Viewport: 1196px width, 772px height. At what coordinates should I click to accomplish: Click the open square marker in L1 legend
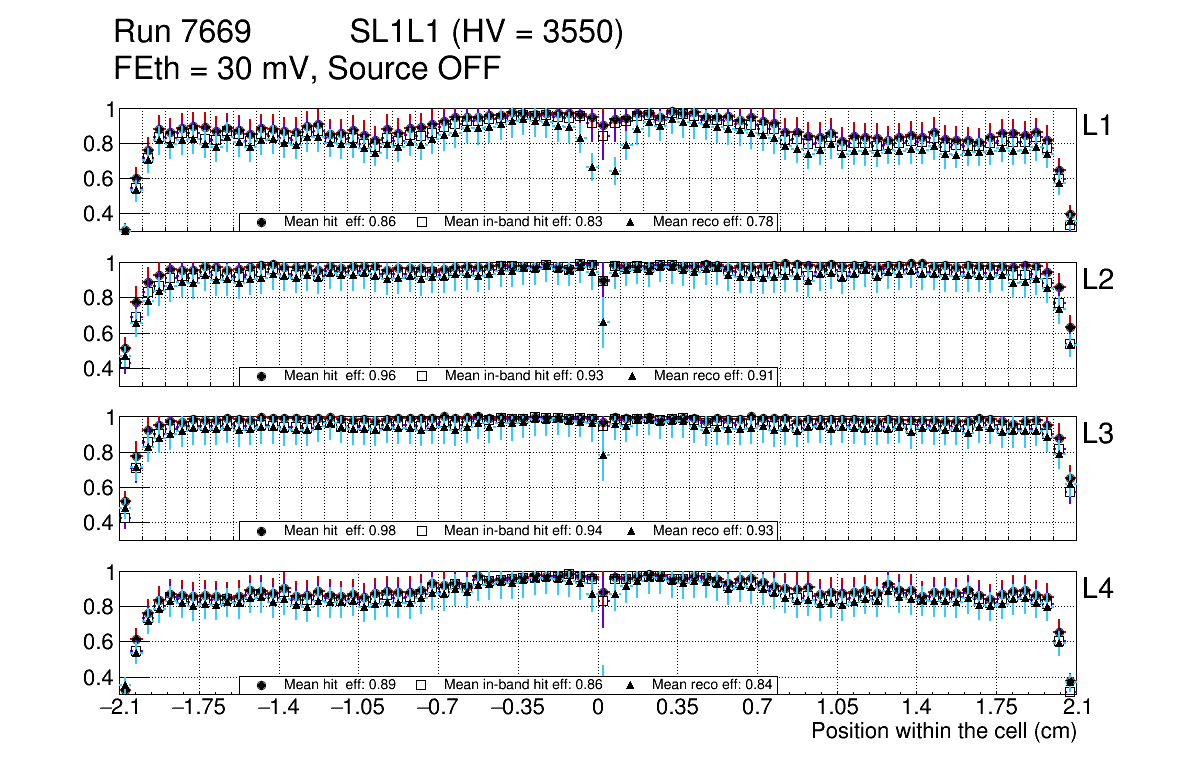point(422,222)
